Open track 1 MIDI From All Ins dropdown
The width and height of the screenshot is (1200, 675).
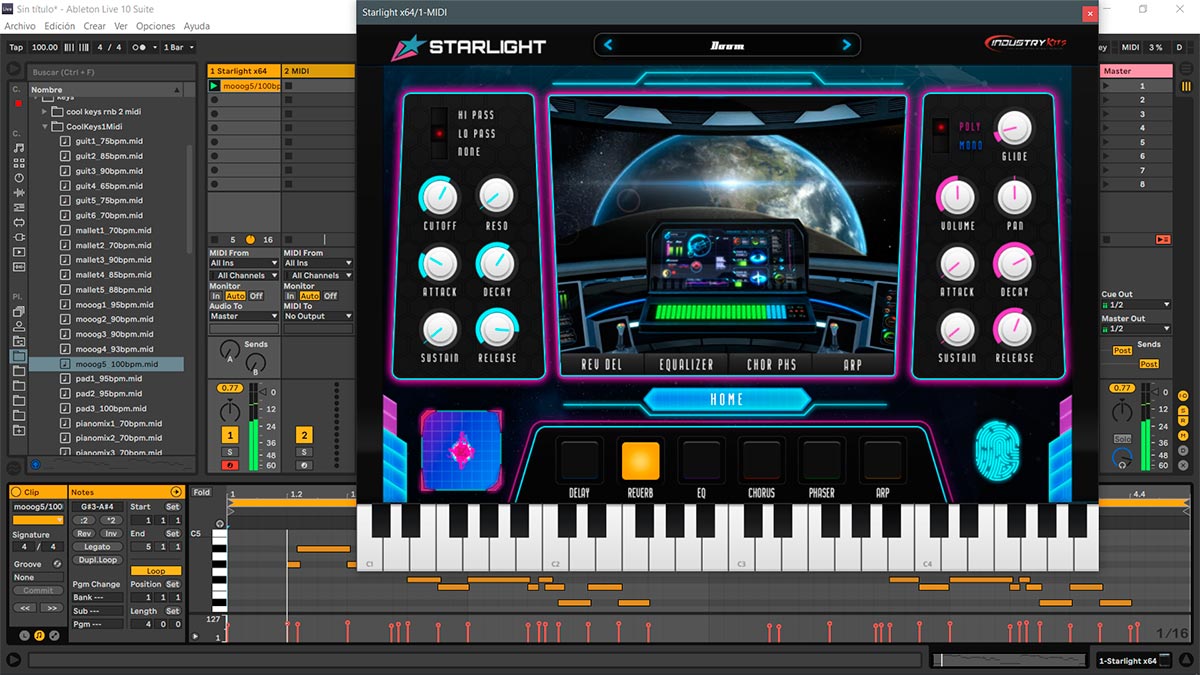[243, 264]
